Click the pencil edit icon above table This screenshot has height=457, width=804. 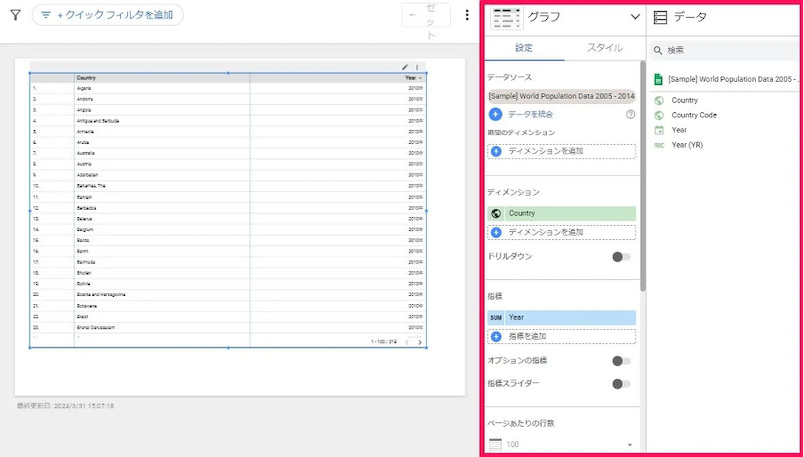[x=405, y=67]
